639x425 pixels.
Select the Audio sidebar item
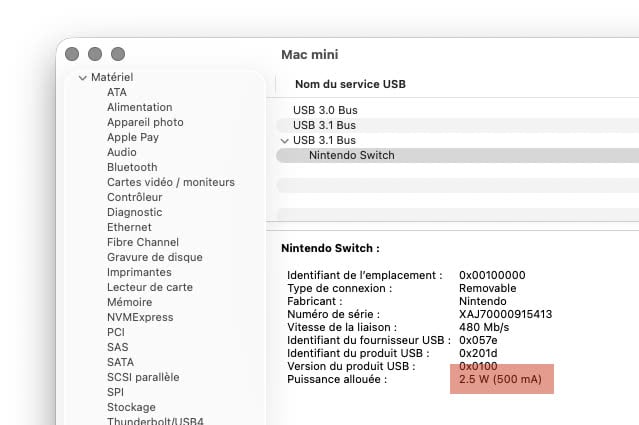[x=122, y=152]
